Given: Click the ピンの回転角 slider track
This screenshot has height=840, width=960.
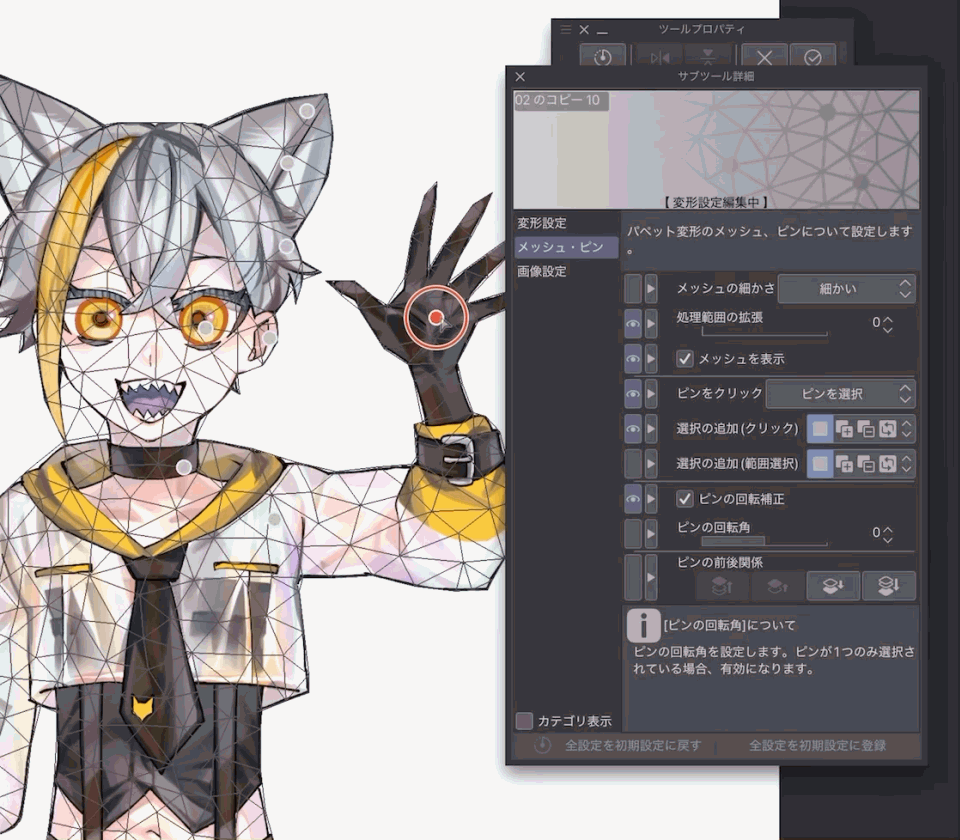Looking at the screenshot, I should click(x=764, y=542).
